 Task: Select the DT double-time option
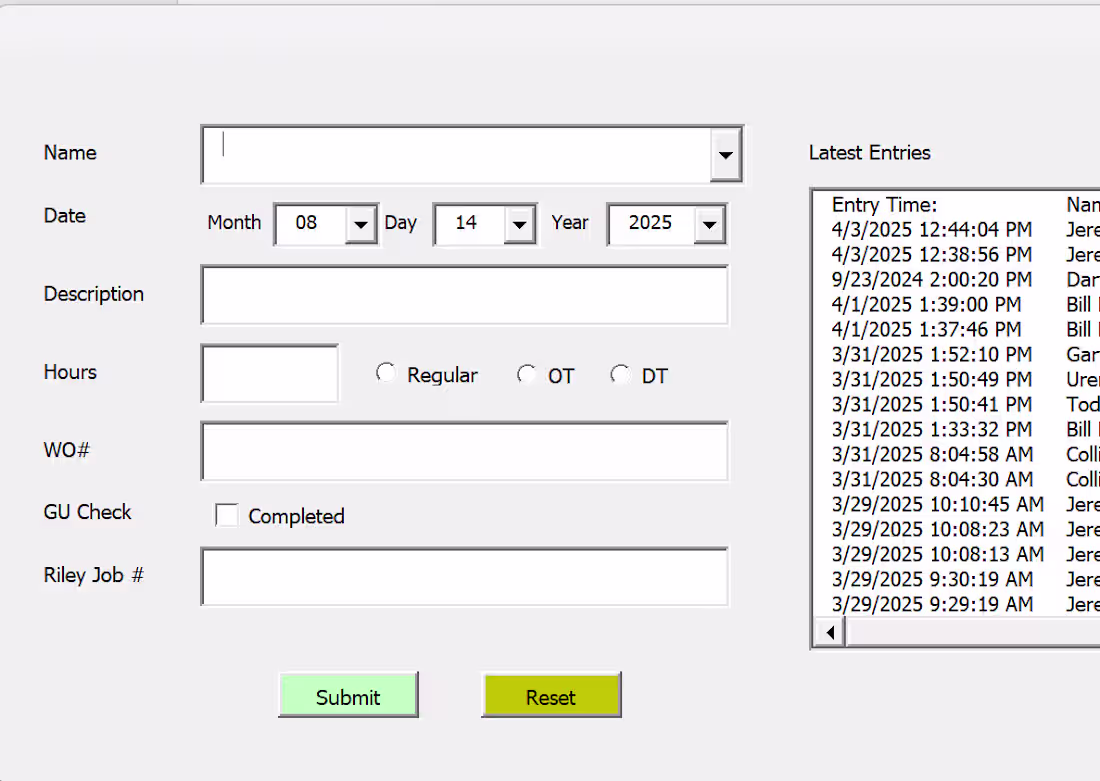[620, 372]
